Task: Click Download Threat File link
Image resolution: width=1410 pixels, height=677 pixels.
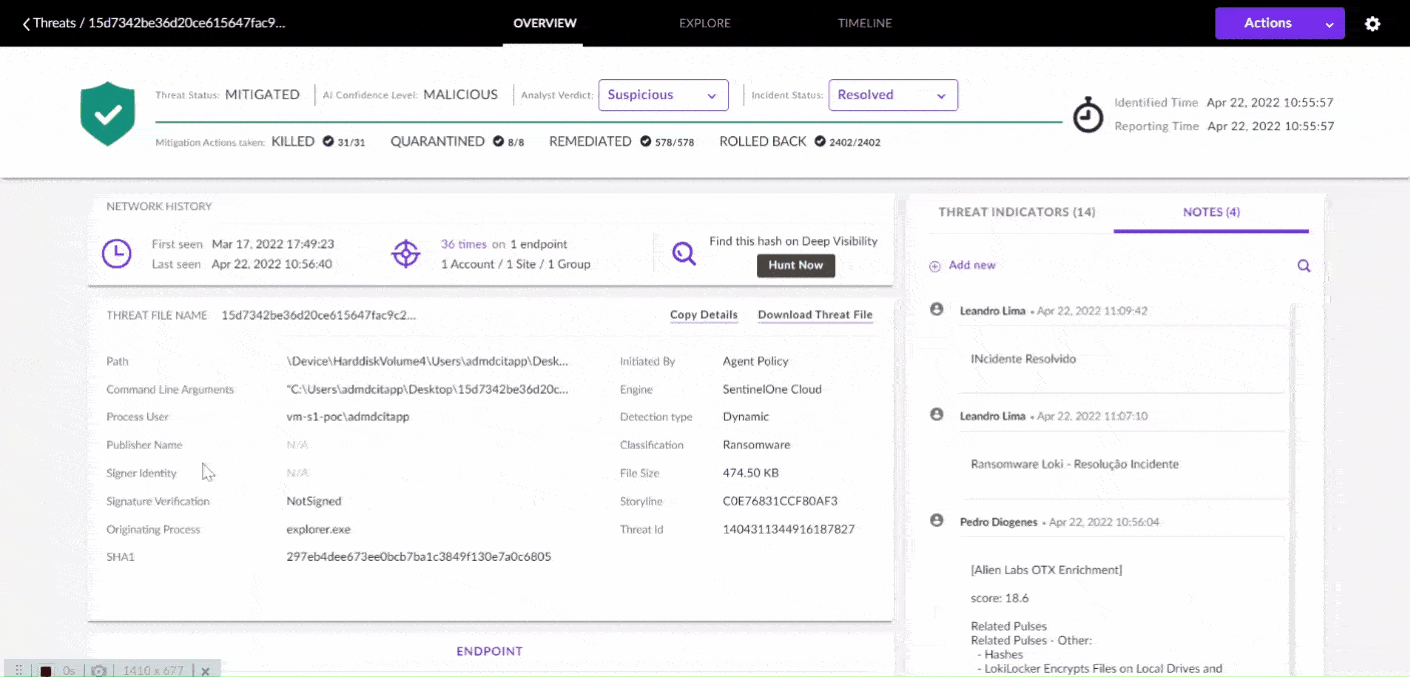Action: click(815, 315)
